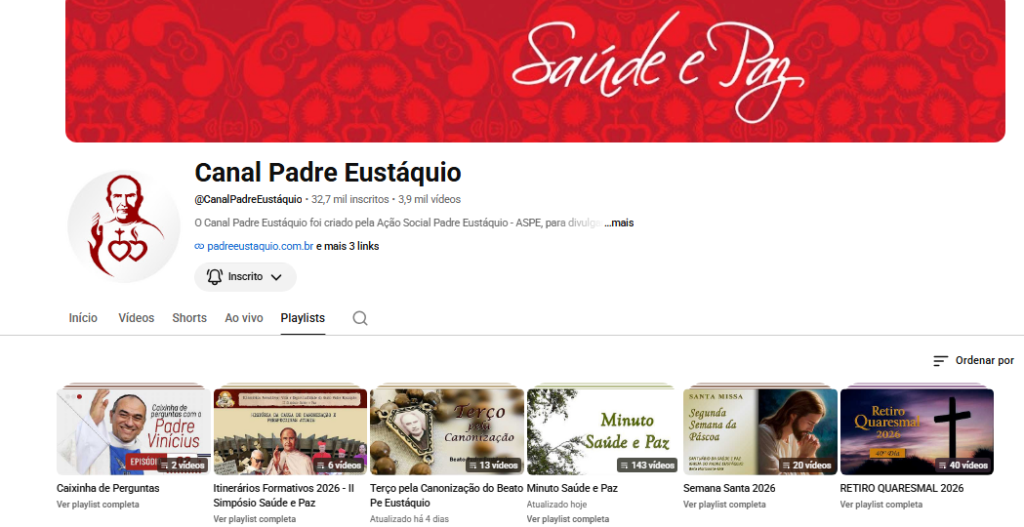The height and width of the screenshot is (527, 1024).
Task: Open Retiro Quaresmal 2026 playlist thumbnail
Action: click(917, 431)
